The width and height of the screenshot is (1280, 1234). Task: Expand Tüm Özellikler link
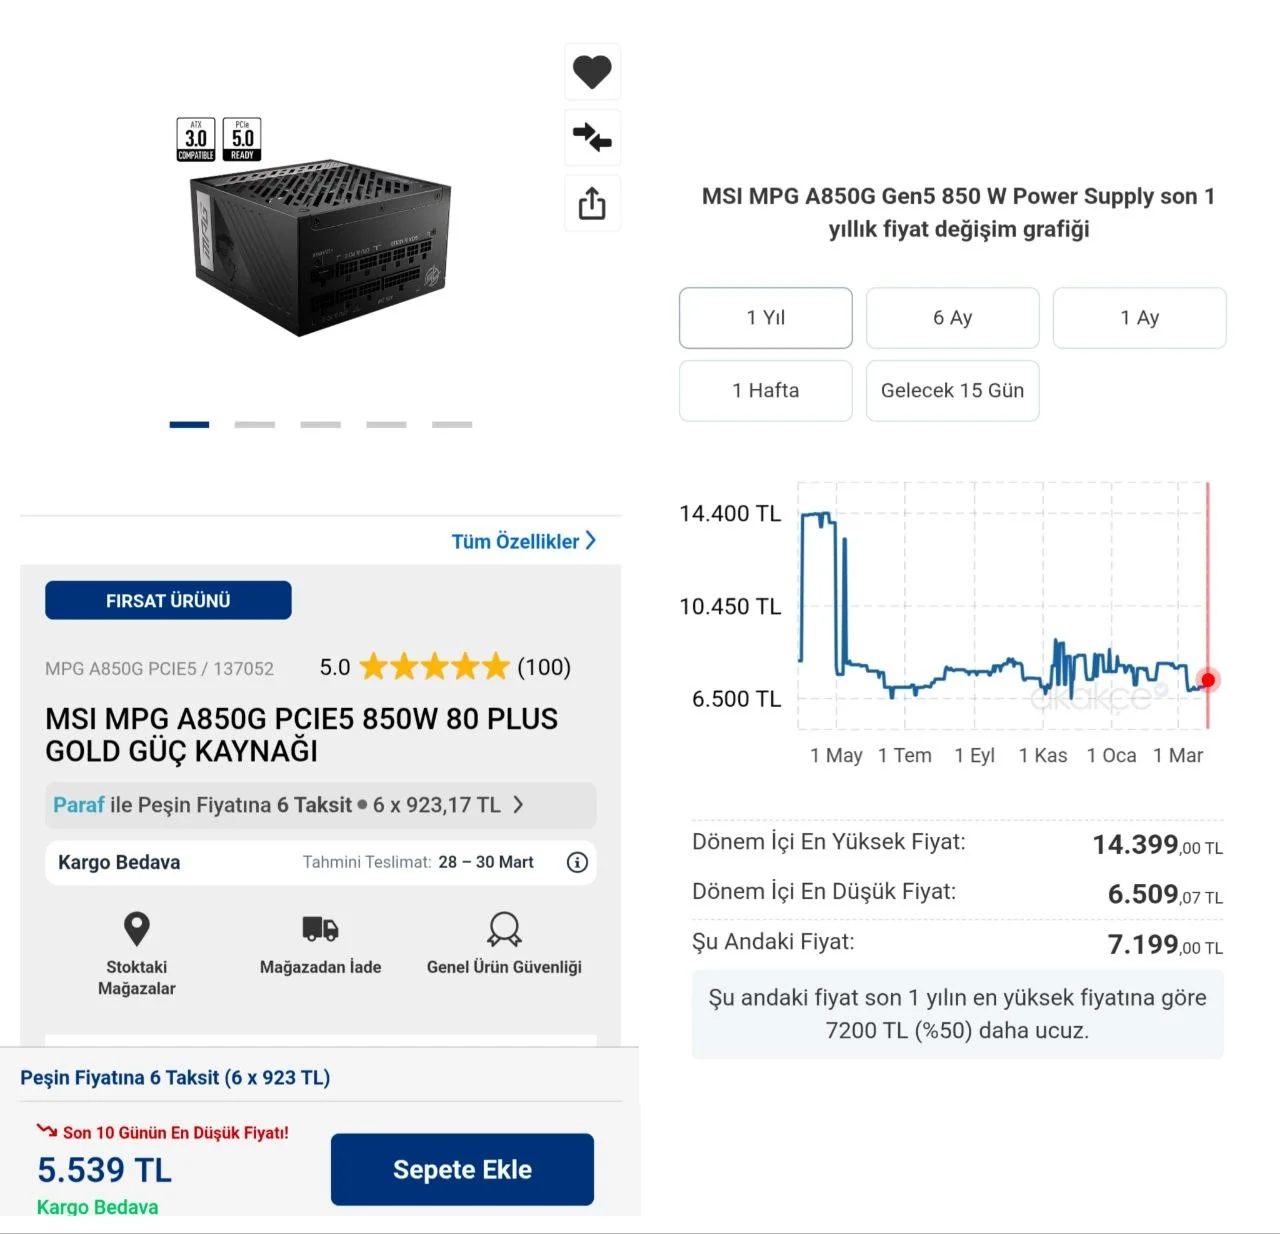pos(523,541)
